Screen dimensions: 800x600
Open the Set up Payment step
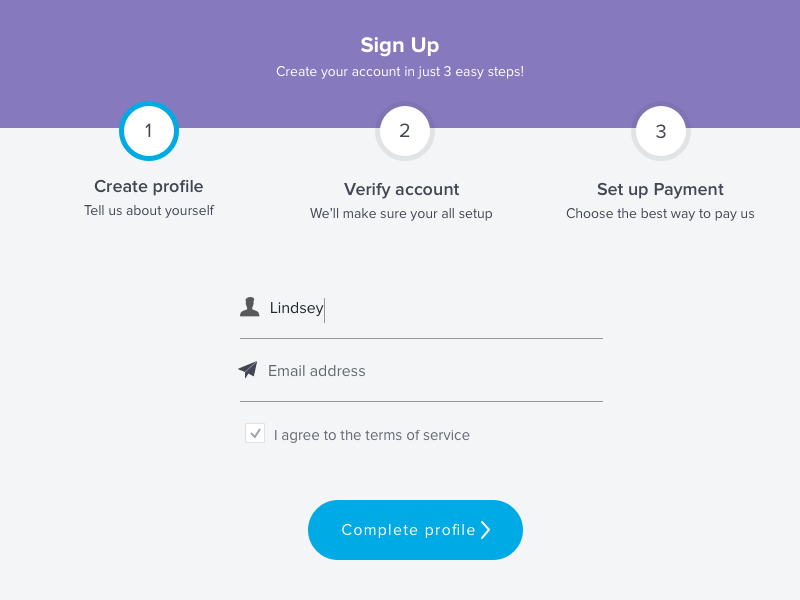pos(660,190)
